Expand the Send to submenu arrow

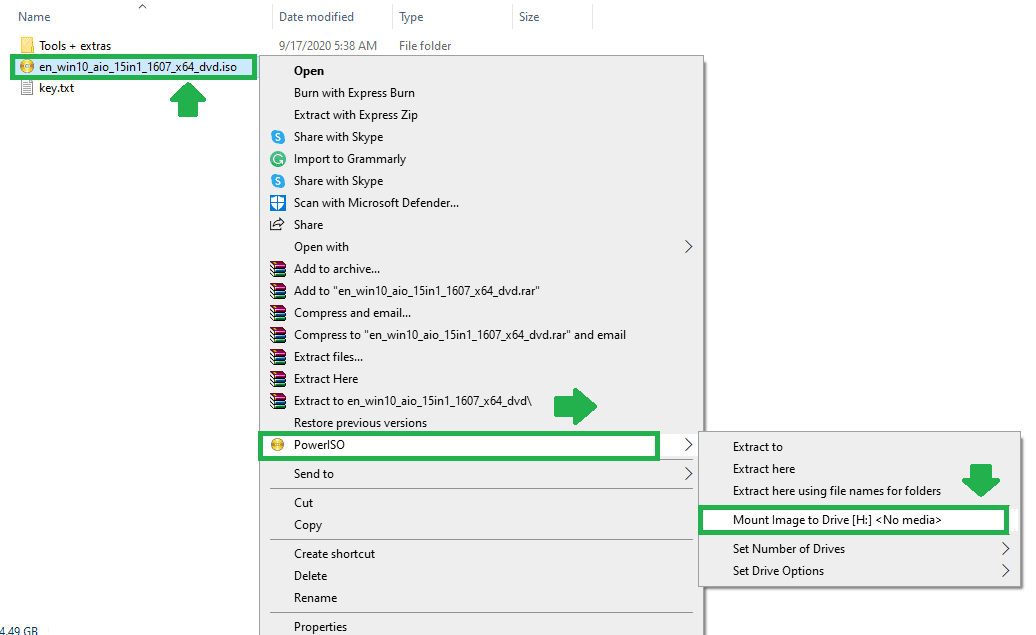pyautogui.click(x=688, y=474)
